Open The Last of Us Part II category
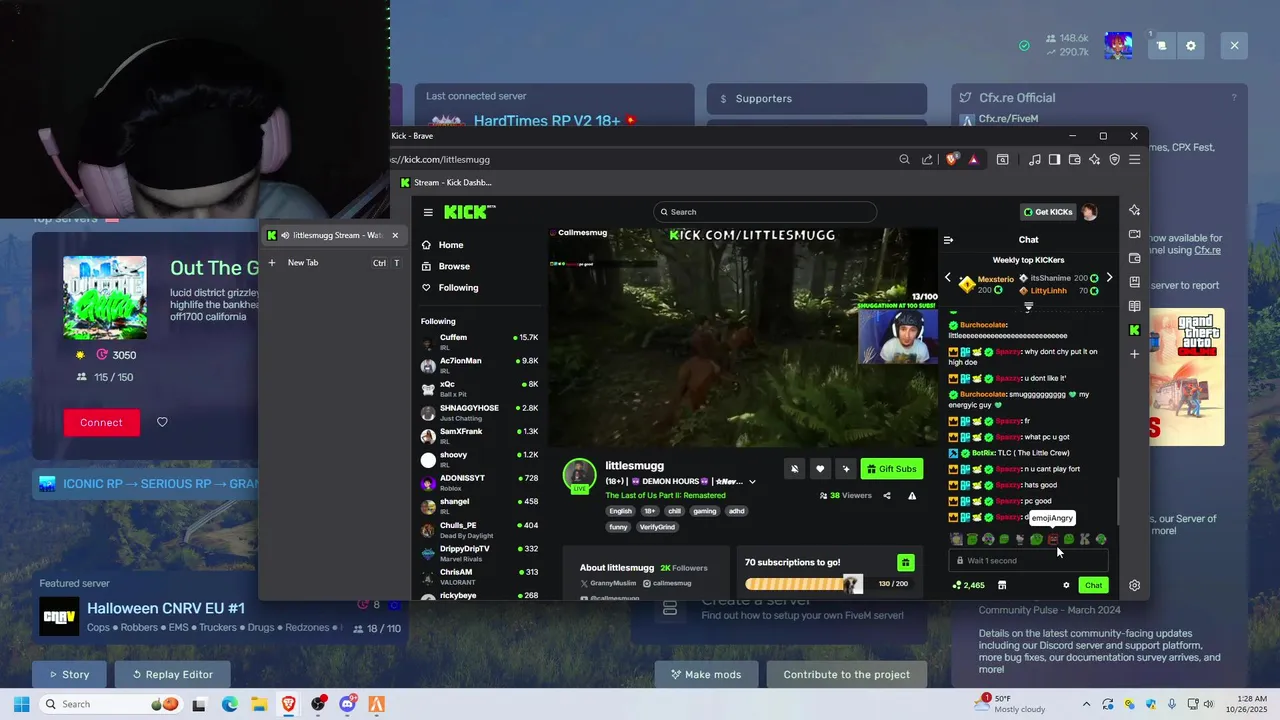Viewport: 1280px width, 720px height. (x=665, y=495)
